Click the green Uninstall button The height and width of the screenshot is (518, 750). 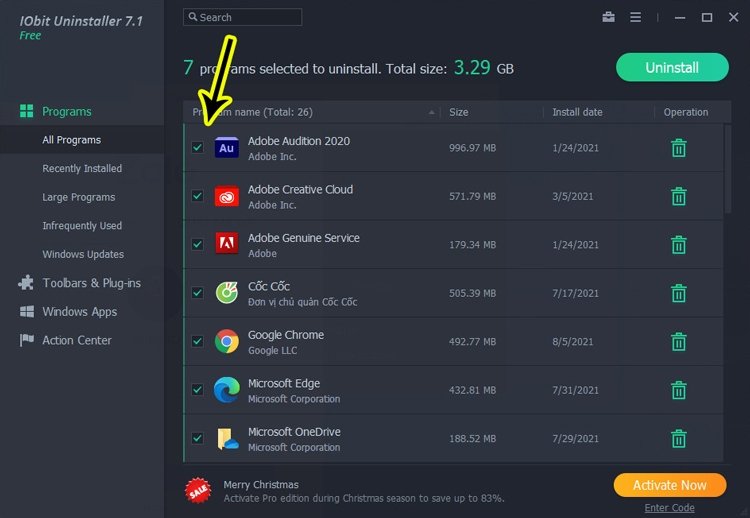[672, 67]
